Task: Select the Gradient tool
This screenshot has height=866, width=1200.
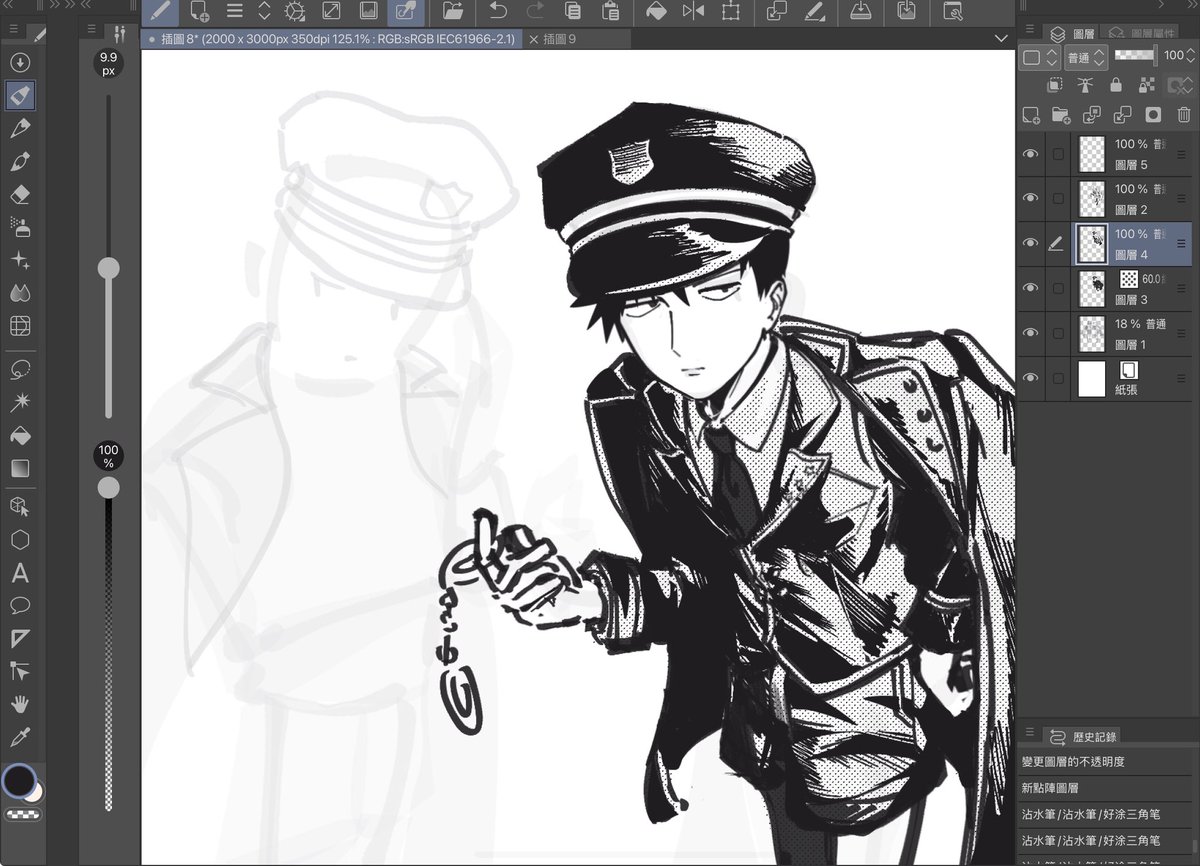Action: [19, 469]
